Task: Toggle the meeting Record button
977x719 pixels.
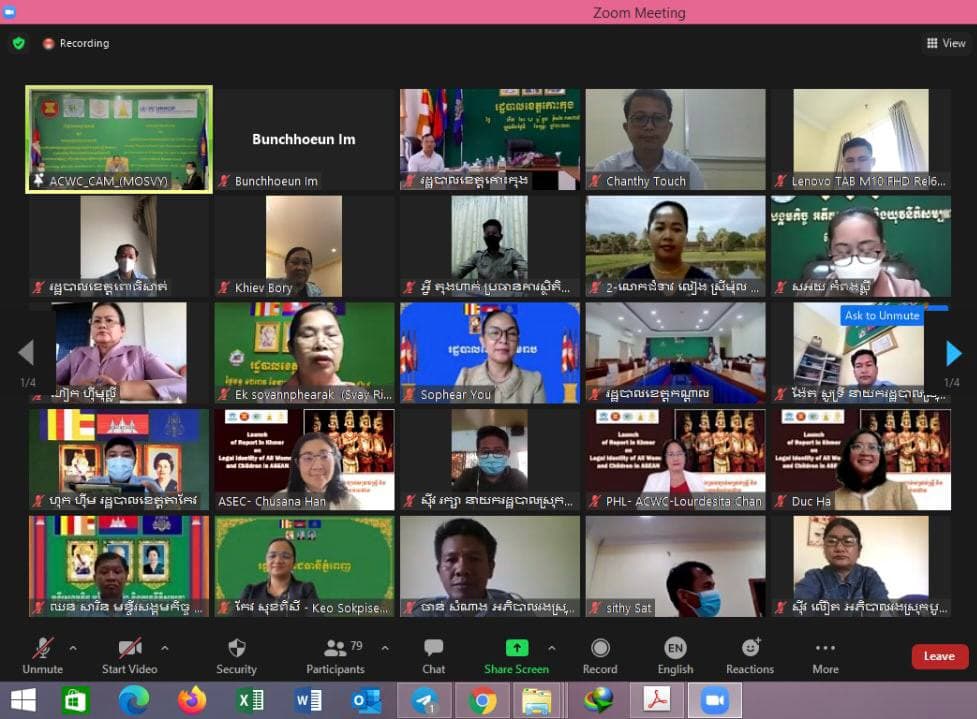Action: tap(600, 655)
